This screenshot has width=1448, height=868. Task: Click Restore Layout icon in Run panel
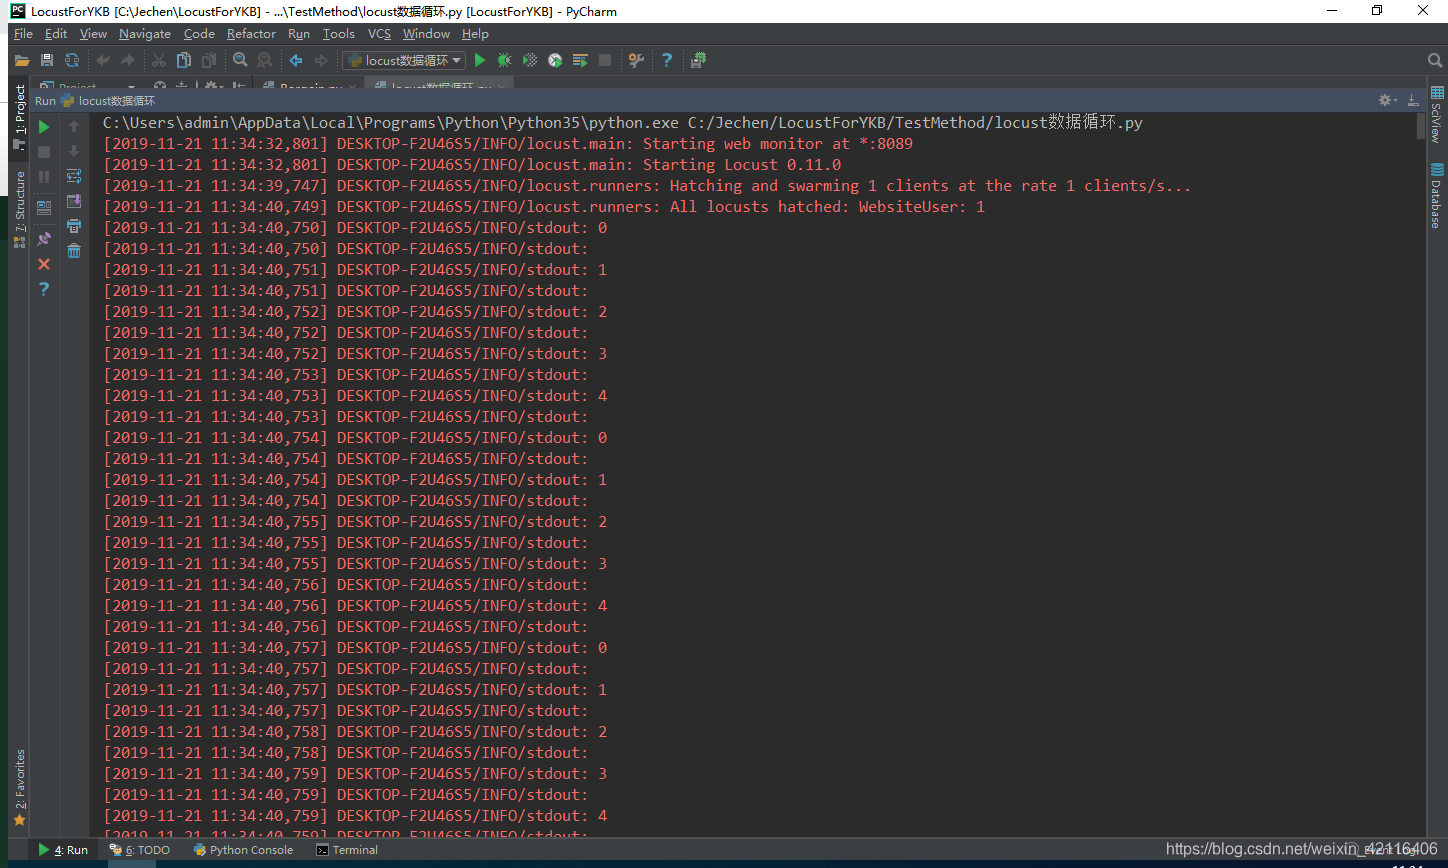point(44,208)
